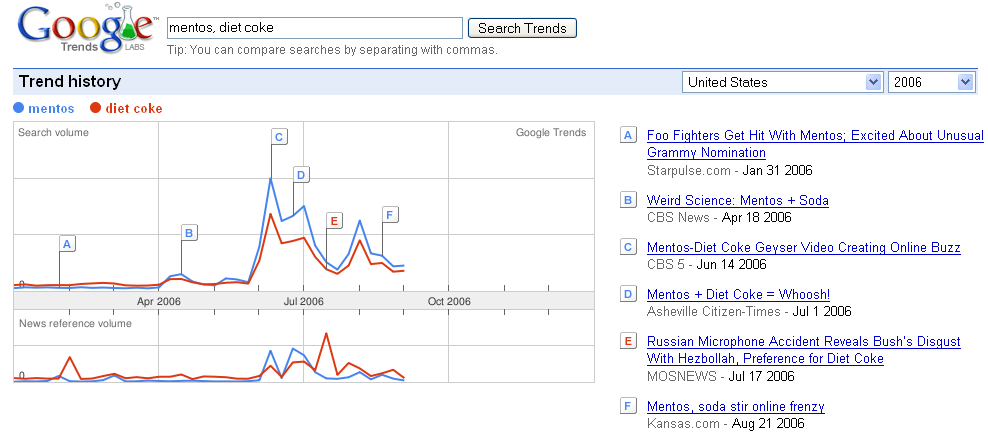Select marker flag E on the chart

click(x=334, y=221)
